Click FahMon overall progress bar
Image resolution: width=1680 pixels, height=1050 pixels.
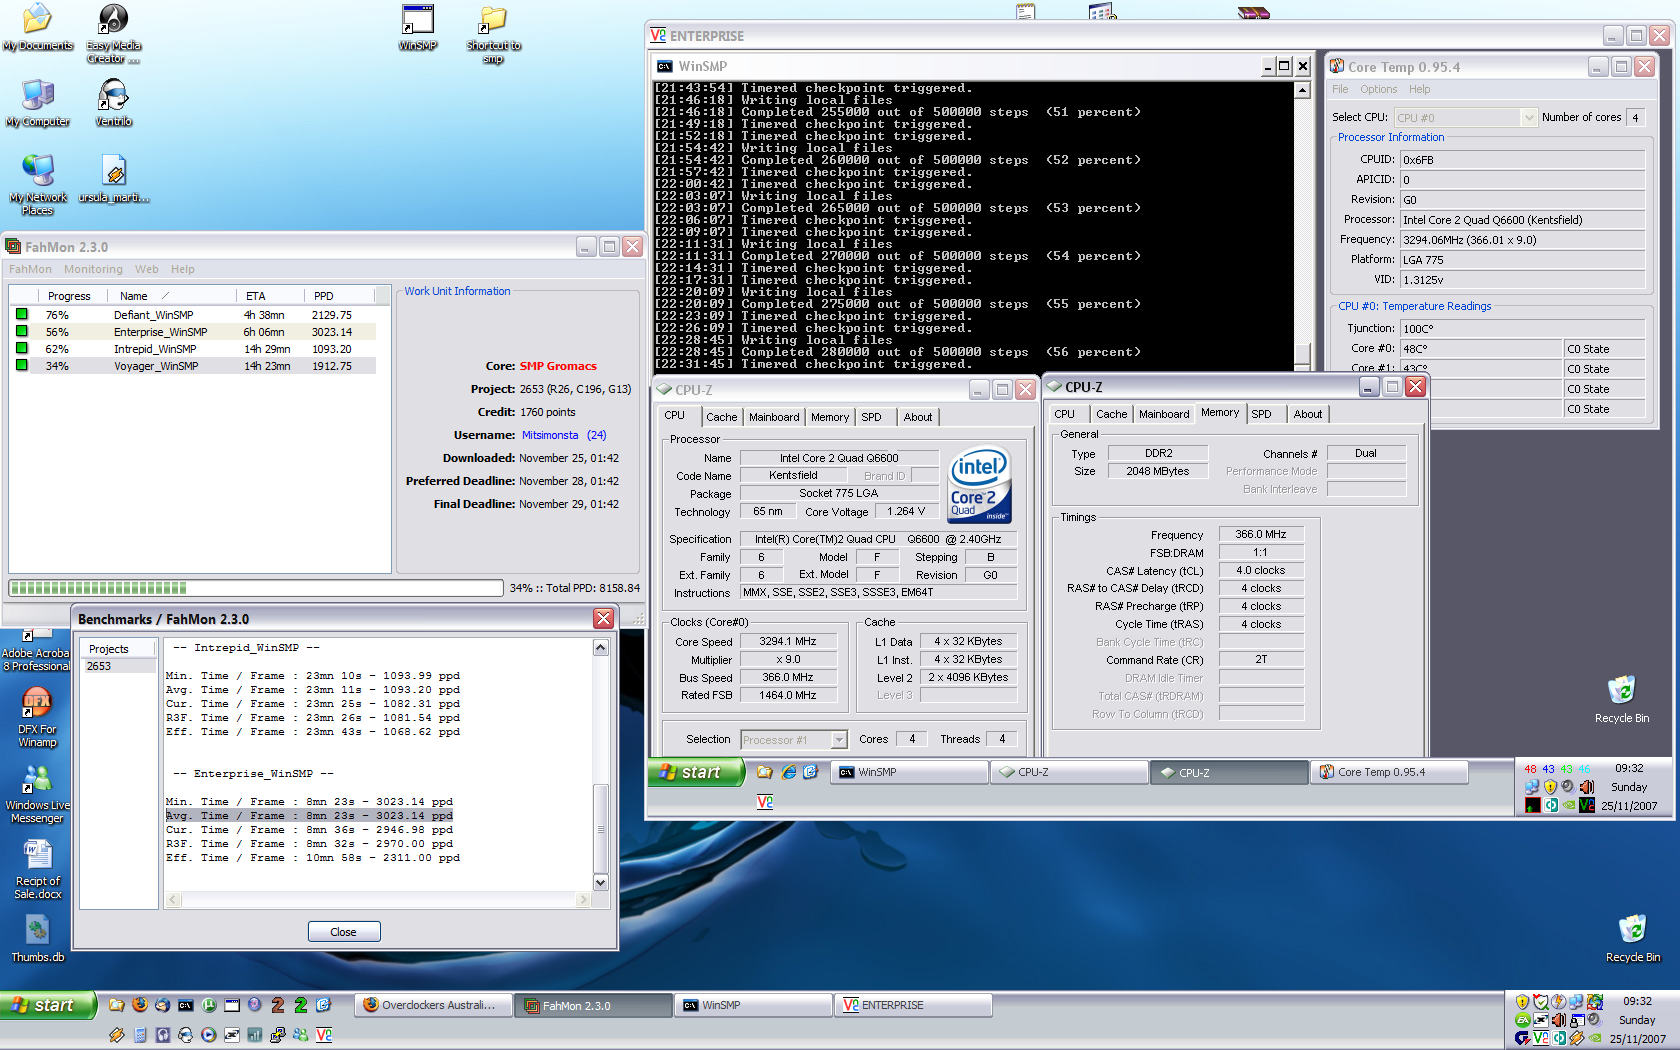[255, 588]
